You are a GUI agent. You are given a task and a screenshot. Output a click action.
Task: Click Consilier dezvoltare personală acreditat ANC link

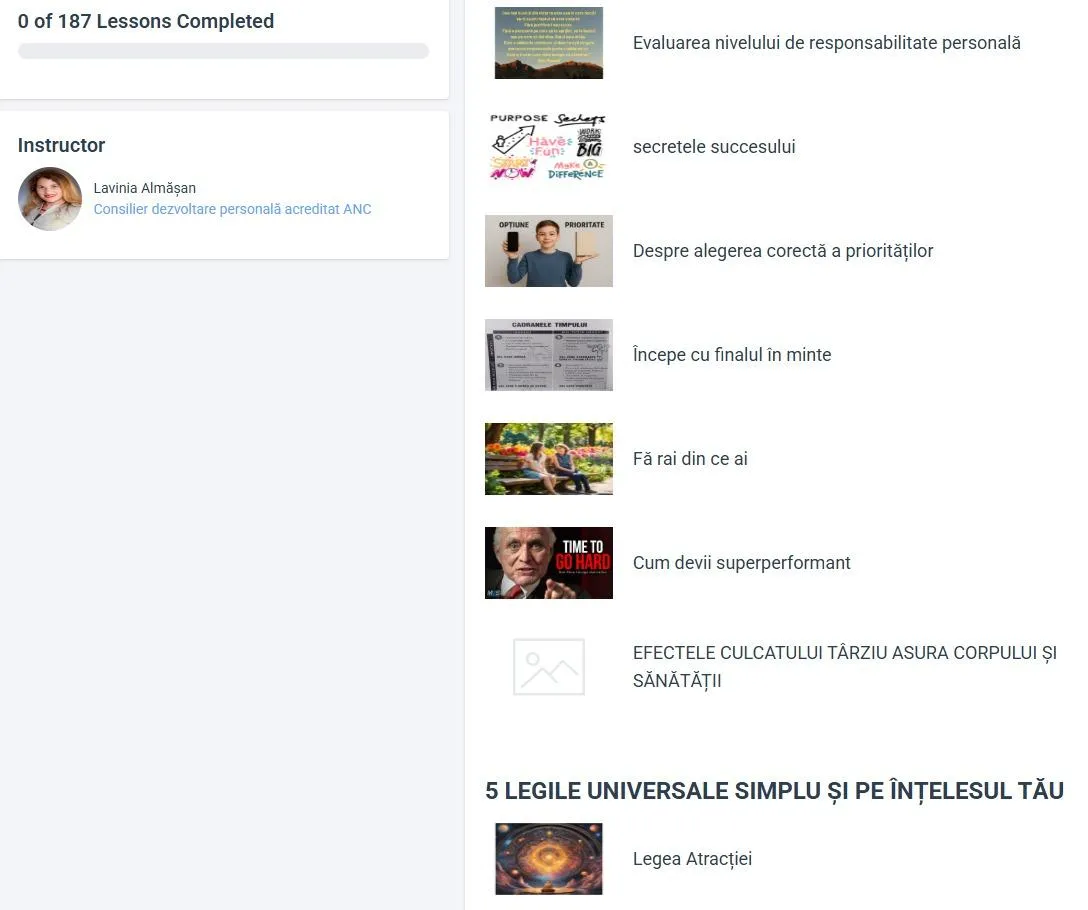232,209
